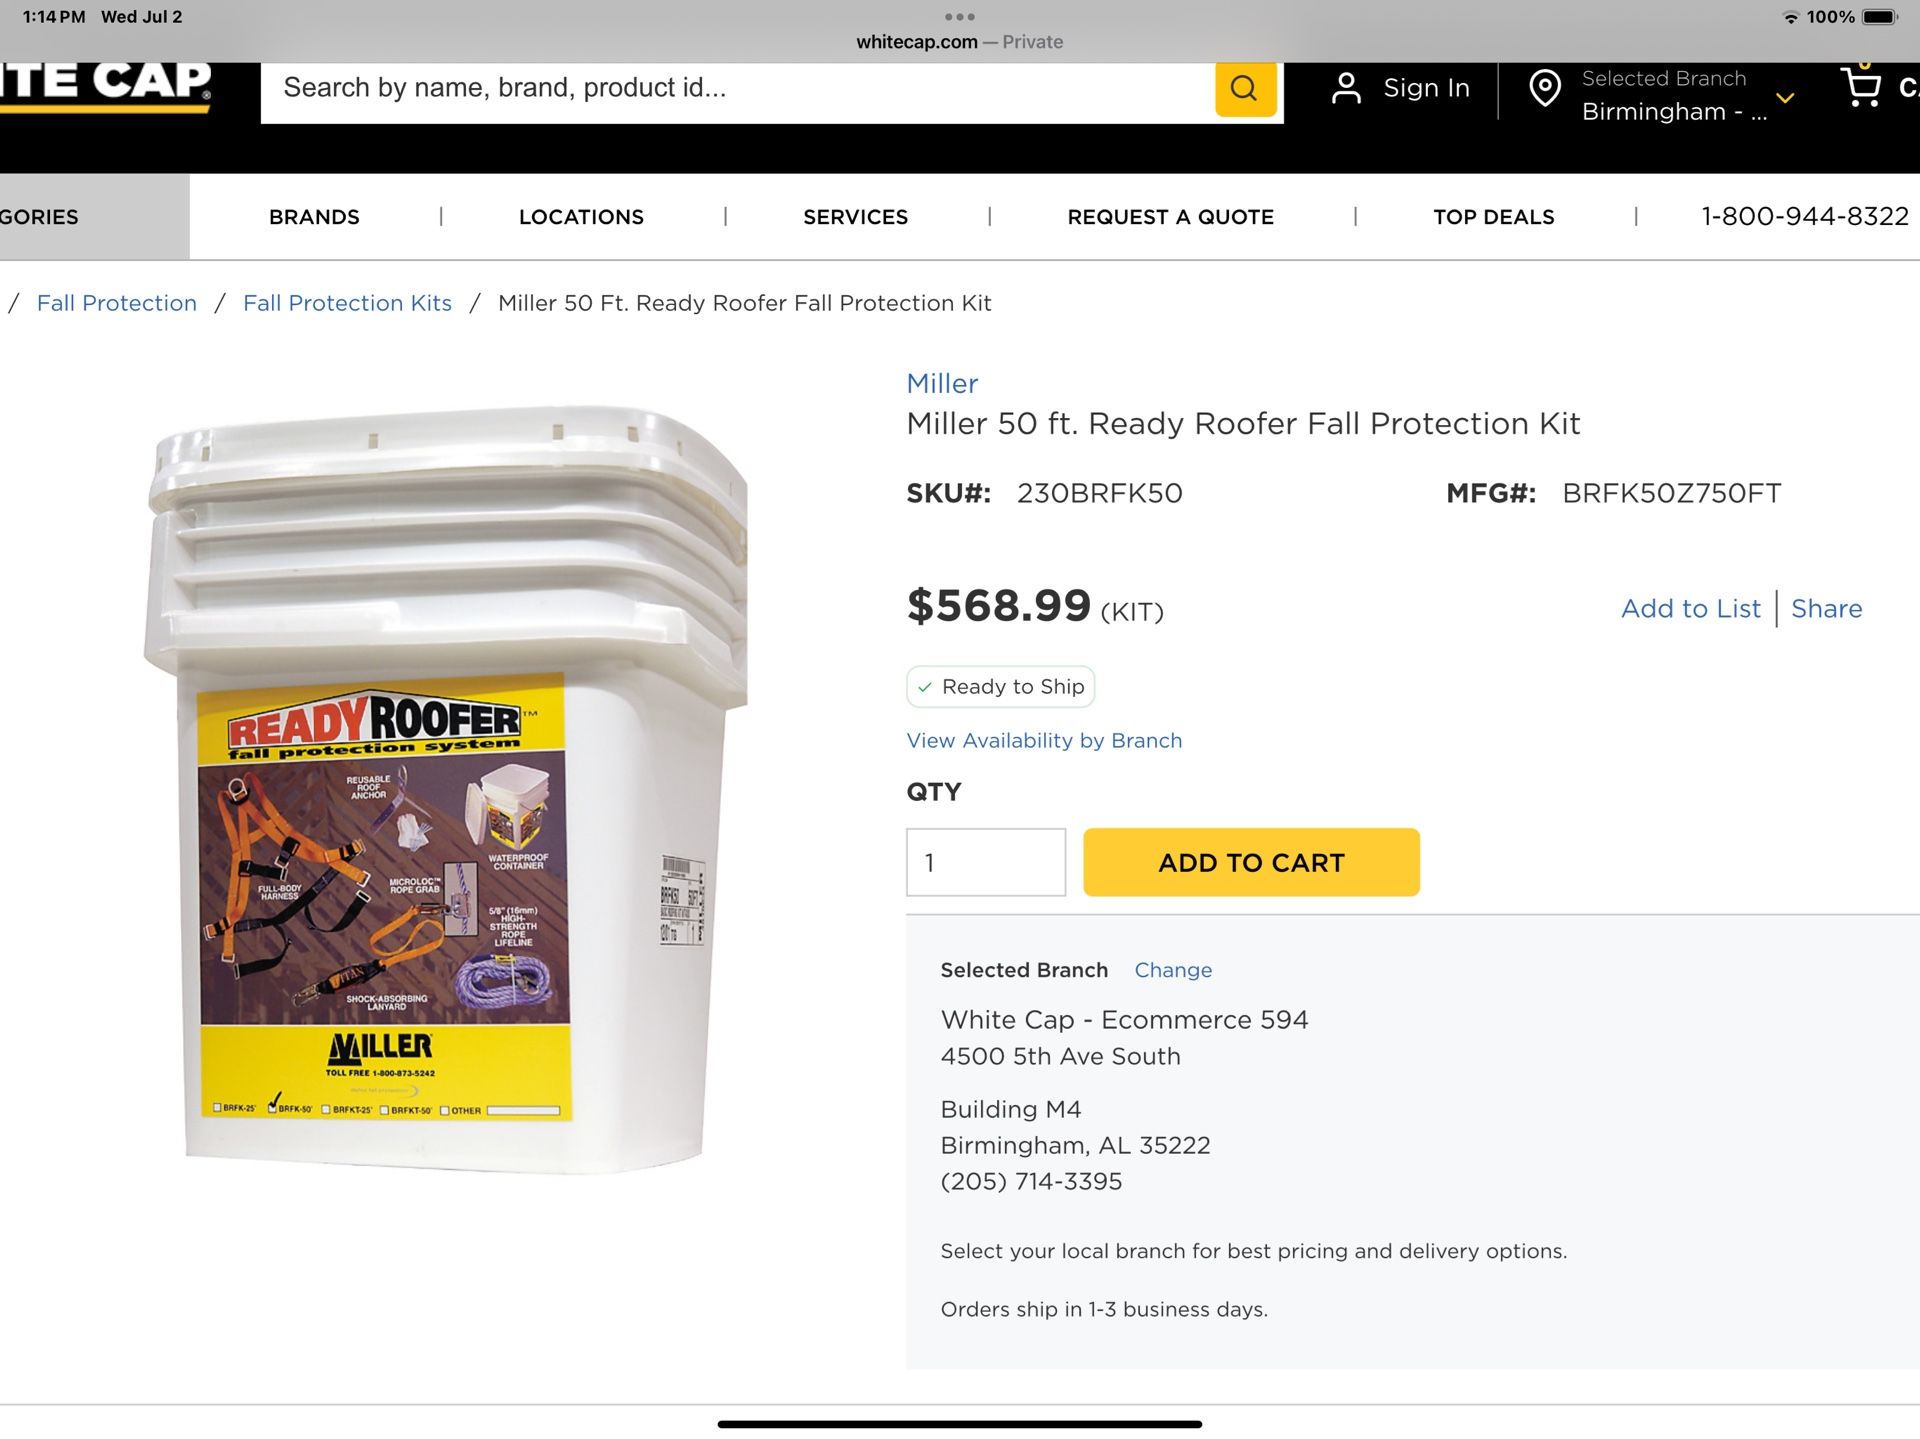Screen dimensions: 1920x1439
Task: Click the location pin icon
Action: click(1545, 89)
